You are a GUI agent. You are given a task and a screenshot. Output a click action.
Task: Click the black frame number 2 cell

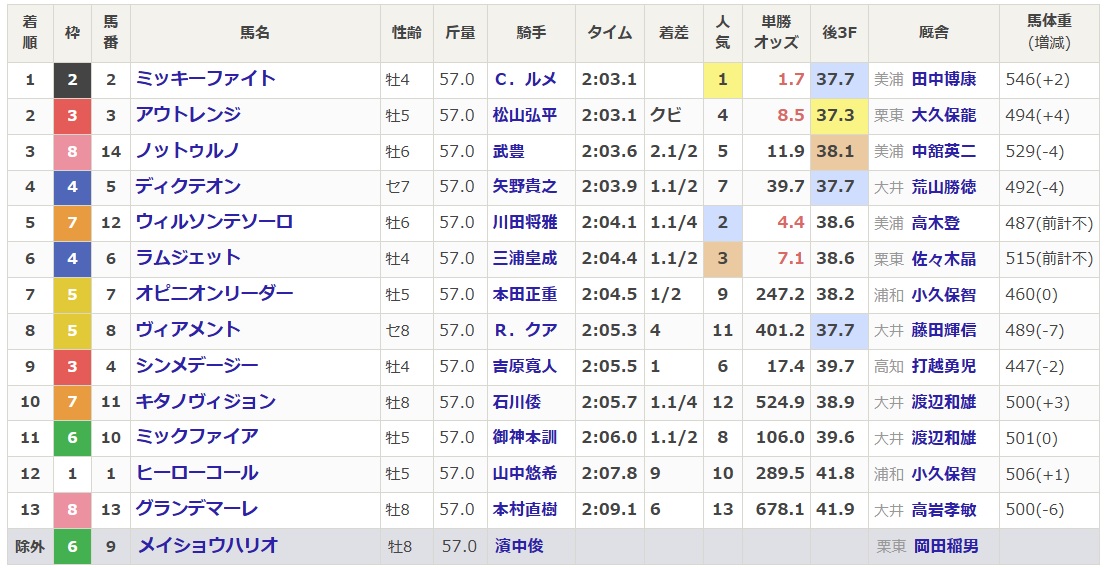(72, 80)
